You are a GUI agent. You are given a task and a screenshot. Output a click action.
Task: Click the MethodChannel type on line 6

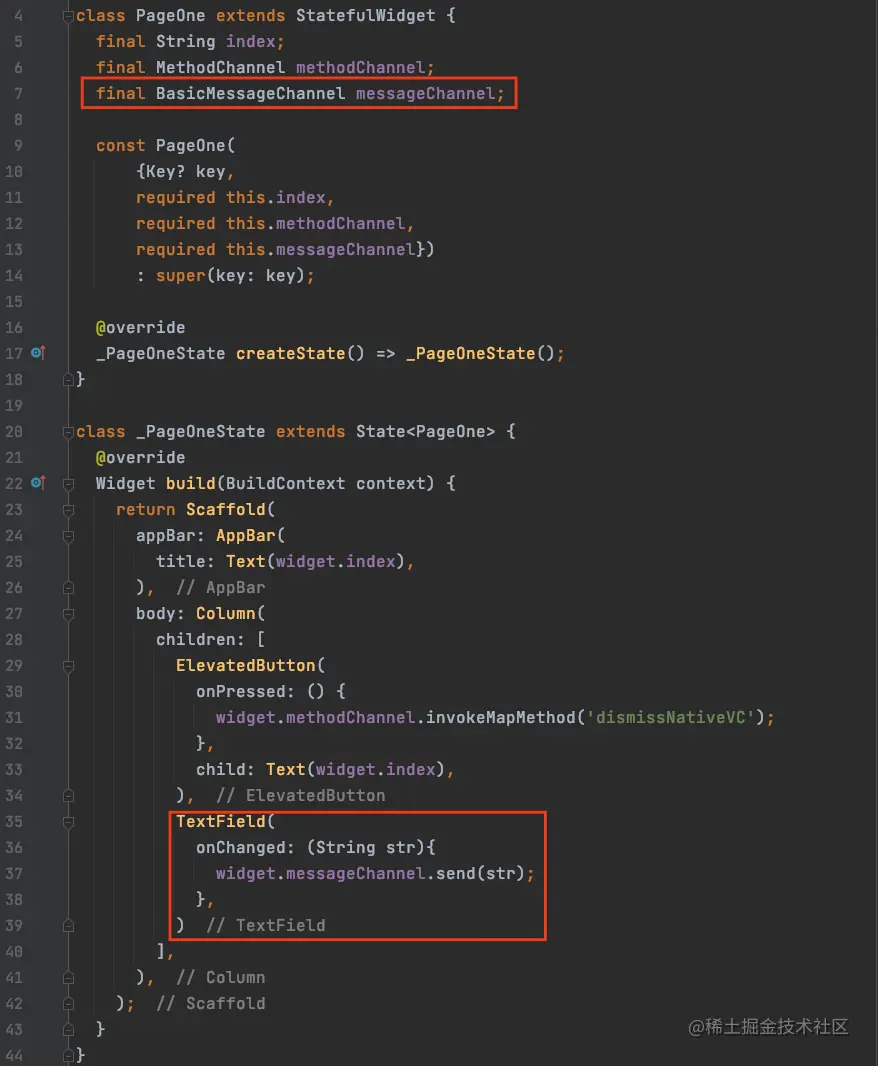pyautogui.click(x=220, y=67)
